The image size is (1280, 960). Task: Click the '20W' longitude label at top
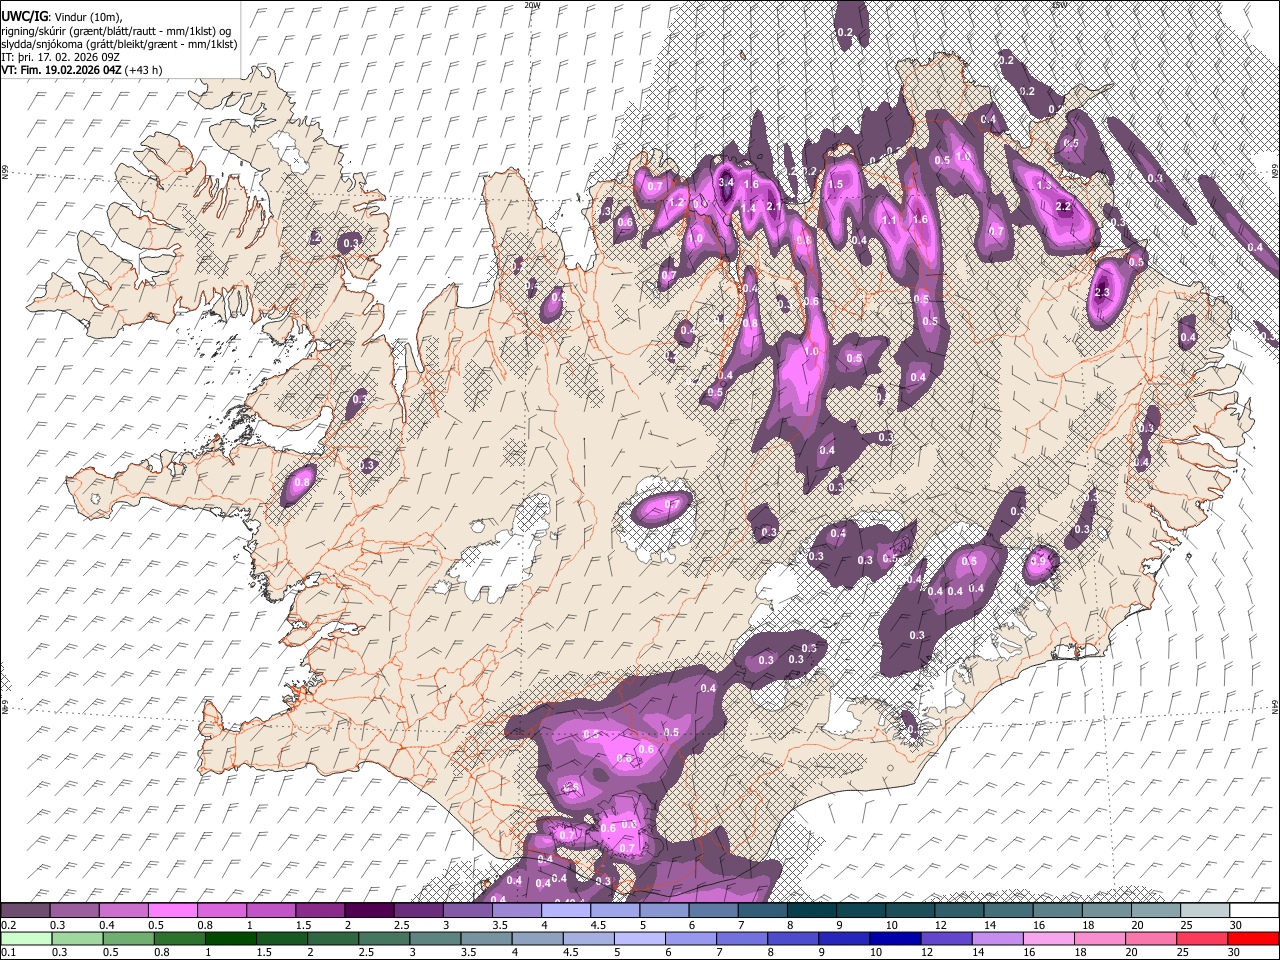pos(532,5)
